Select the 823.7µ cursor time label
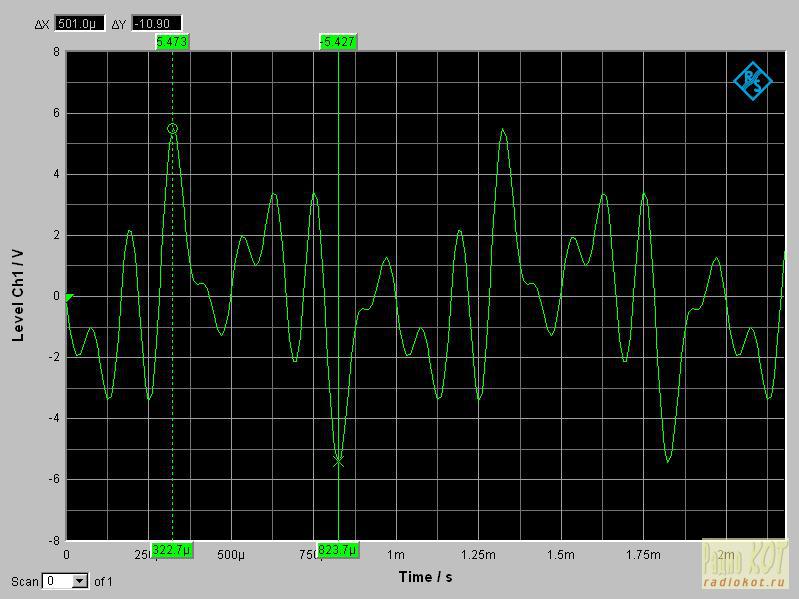The height and width of the screenshot is (599, 799). (x=338, y=550)
